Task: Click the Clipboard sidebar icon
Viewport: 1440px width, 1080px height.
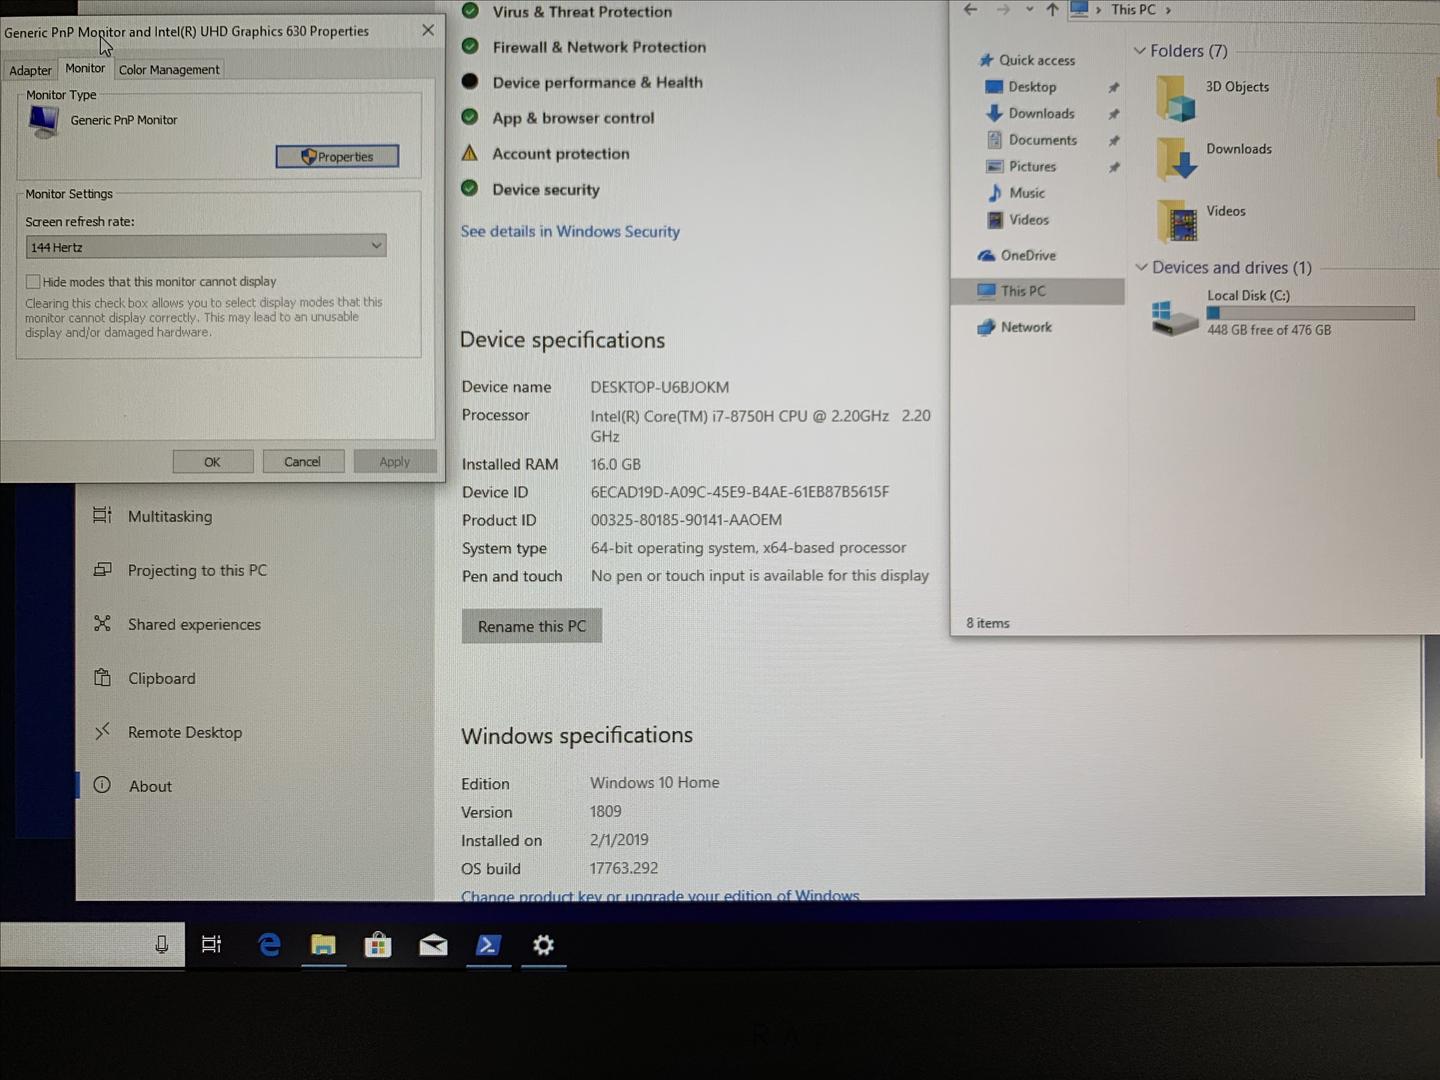Action: click(x=102, y=678)
